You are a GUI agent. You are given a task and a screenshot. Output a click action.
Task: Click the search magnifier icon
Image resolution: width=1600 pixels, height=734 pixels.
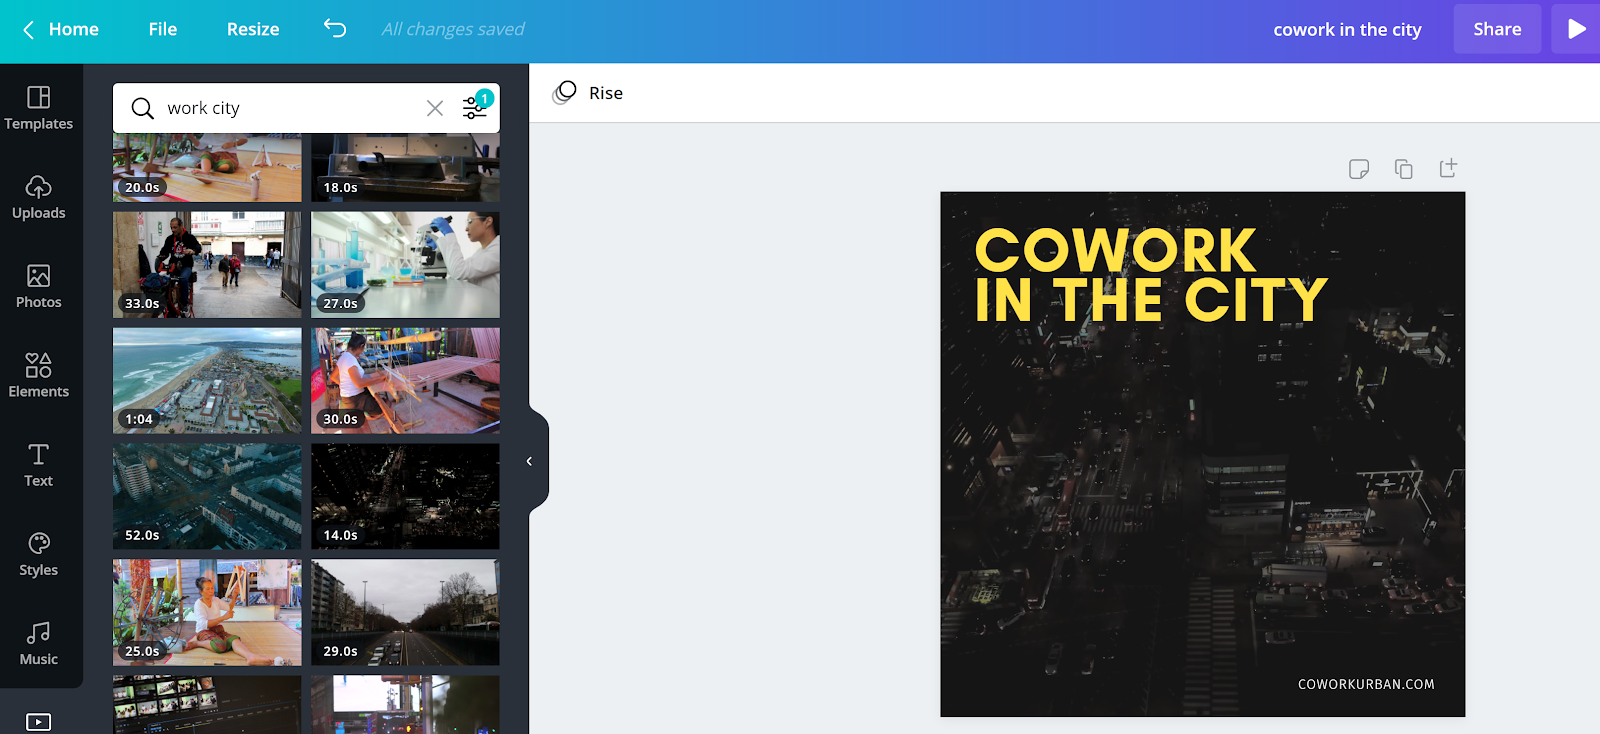coord(143,108)
